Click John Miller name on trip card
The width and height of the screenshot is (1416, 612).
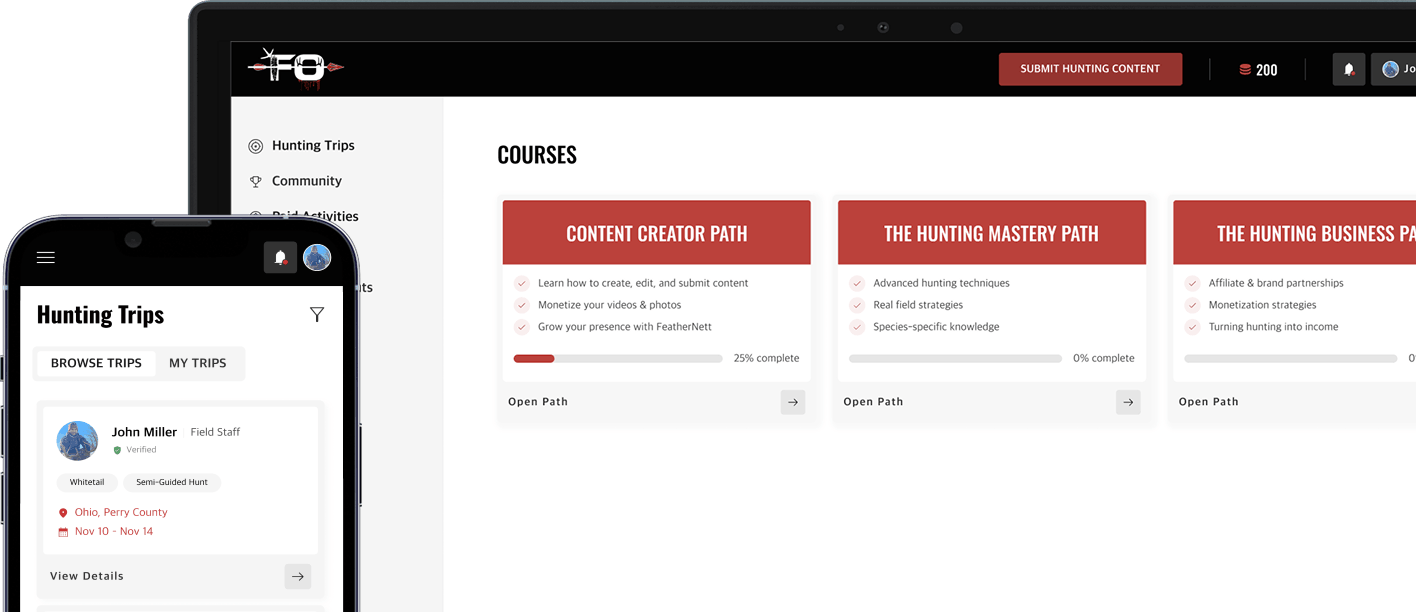point(144,432)
